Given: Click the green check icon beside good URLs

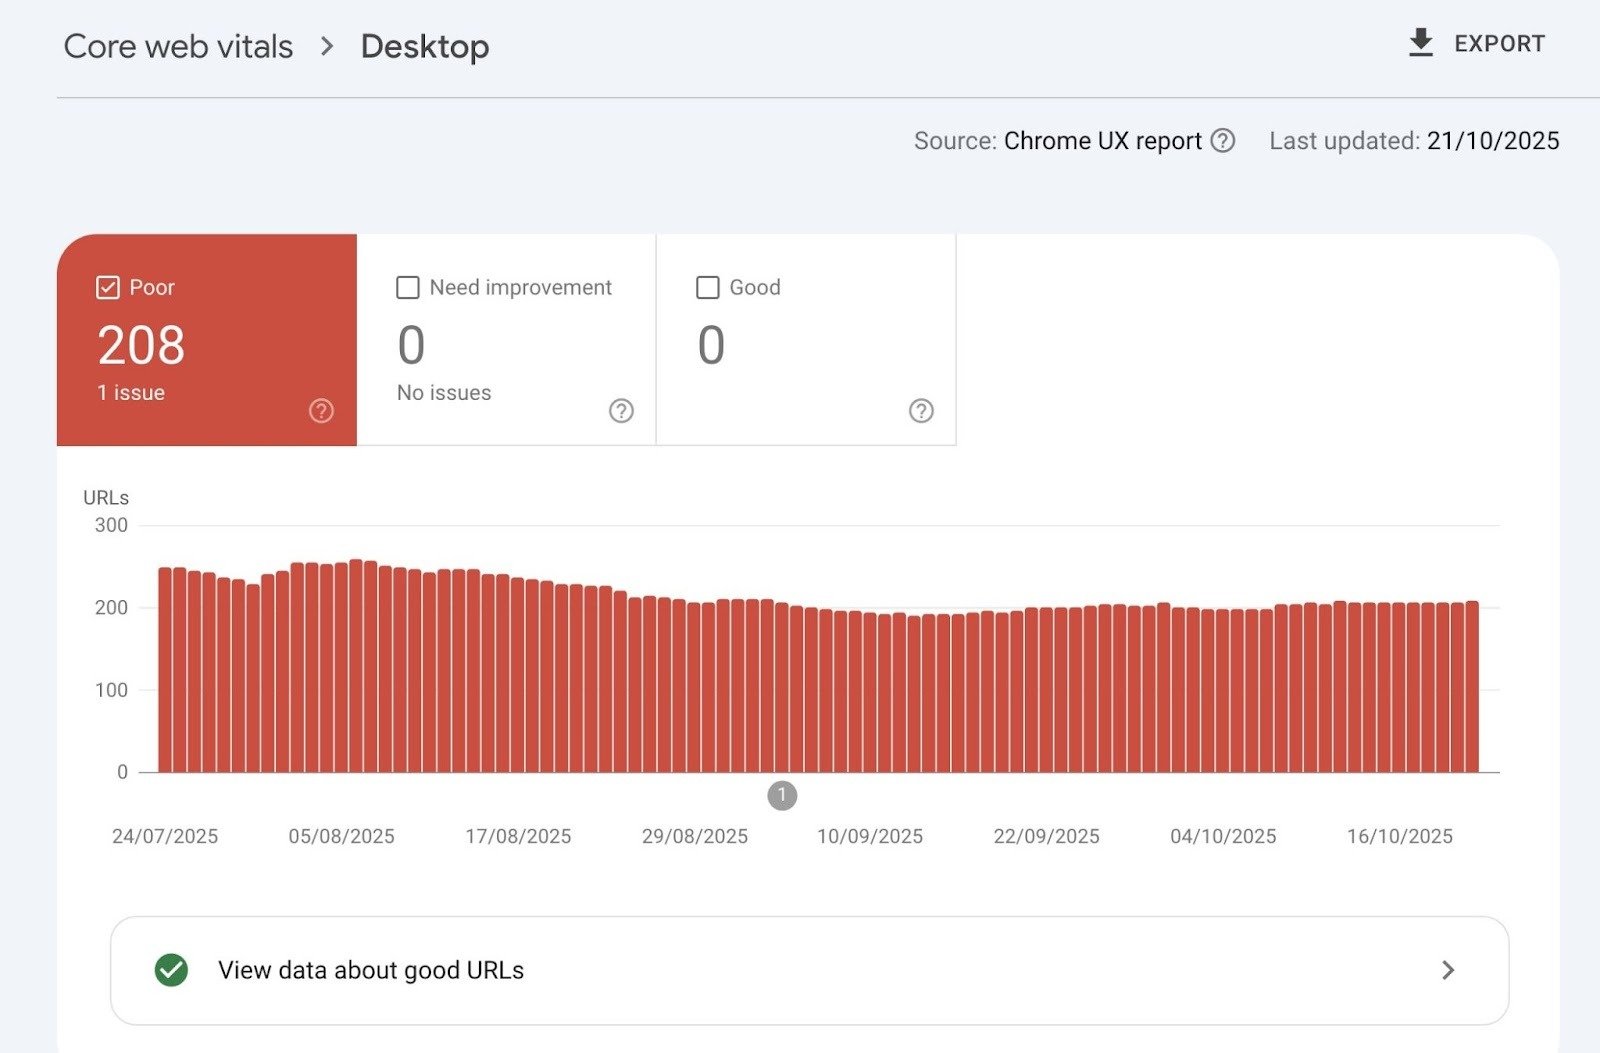Looking at the screenshot, I should pos(172,969).
